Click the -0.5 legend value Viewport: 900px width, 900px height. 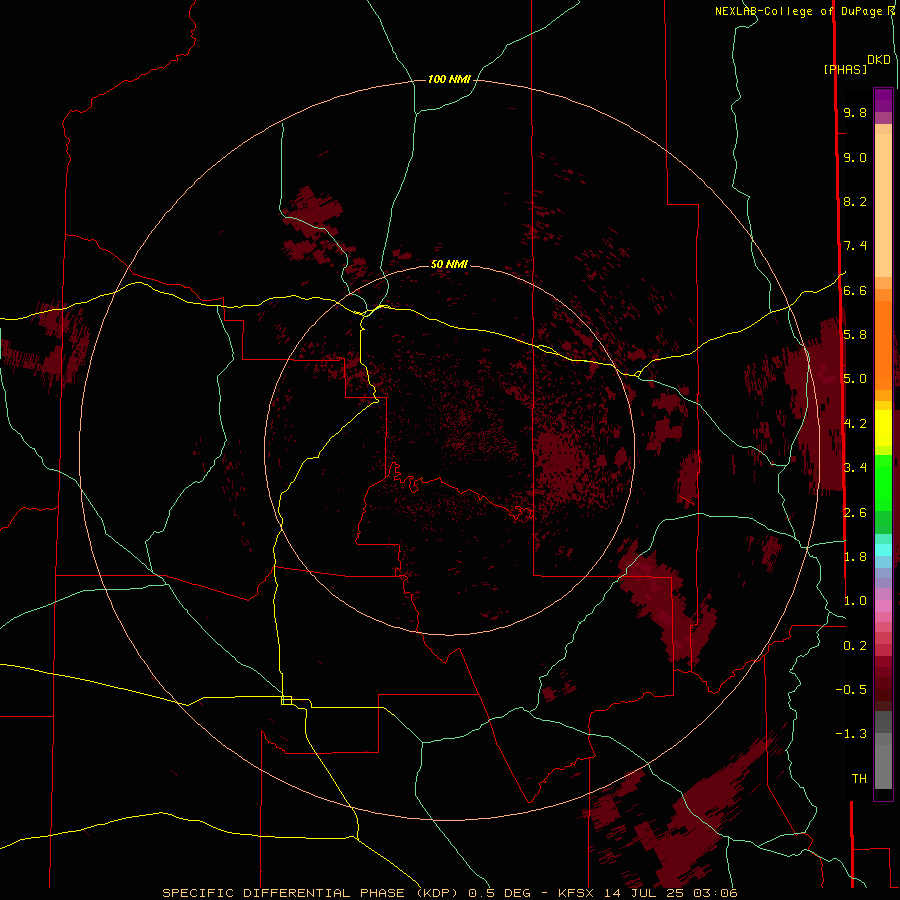pyautogui.click(x=851, y=690)
